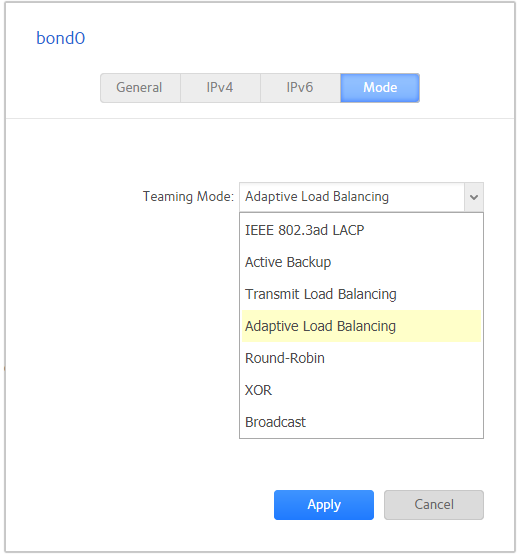Choose IEEE 802.3ad LACP from the list
519x557 pixels.
tap(361, 230)
